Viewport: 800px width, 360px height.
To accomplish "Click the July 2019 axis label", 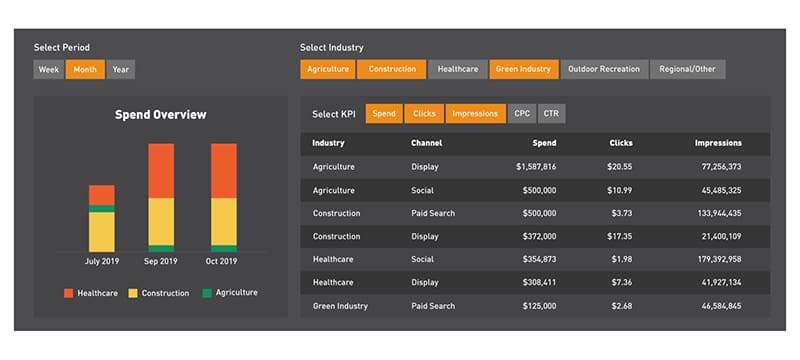I will tap(102, 261).
